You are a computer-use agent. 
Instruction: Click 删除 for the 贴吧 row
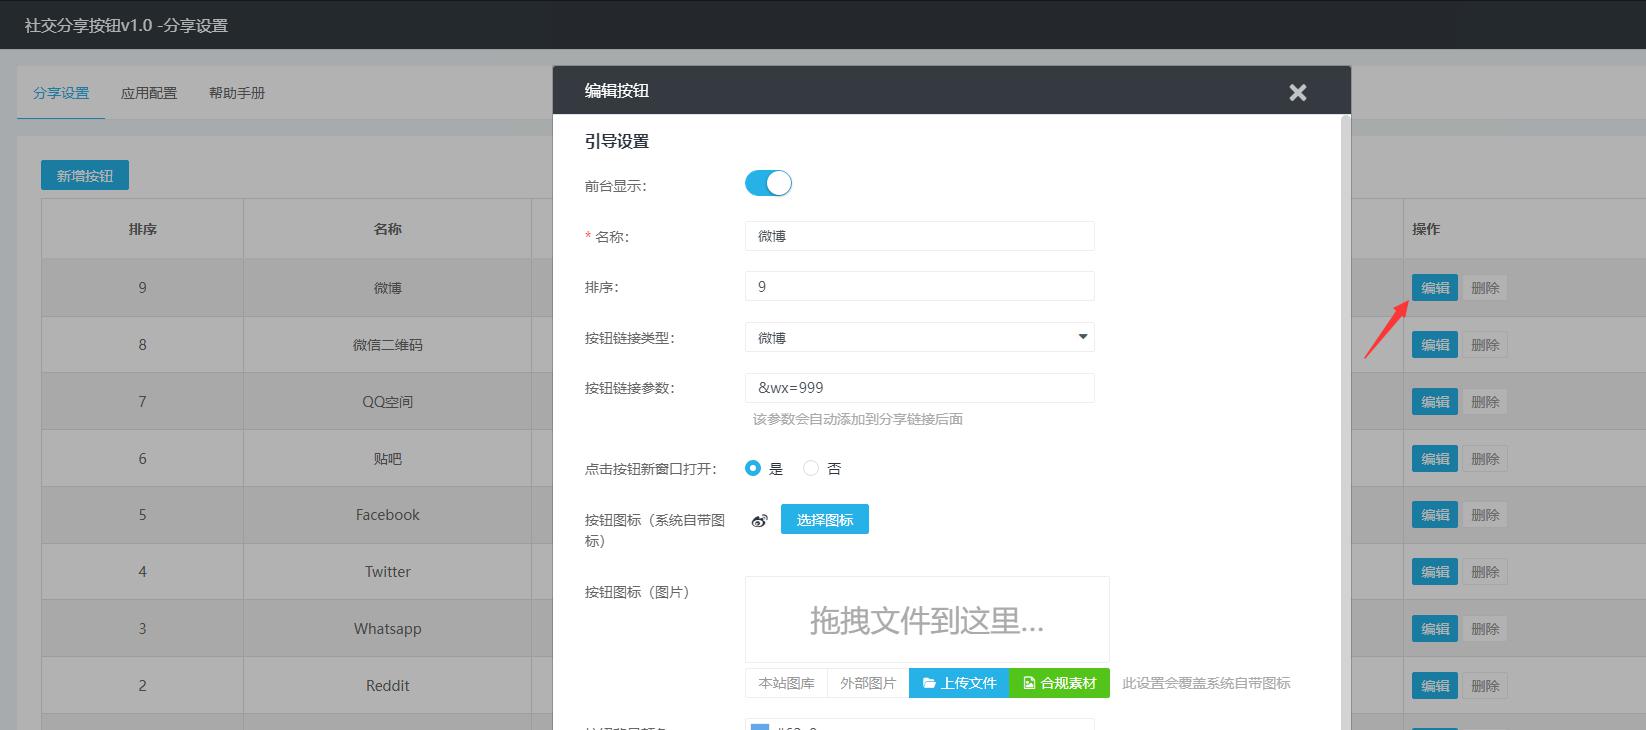pos(1485,459)
